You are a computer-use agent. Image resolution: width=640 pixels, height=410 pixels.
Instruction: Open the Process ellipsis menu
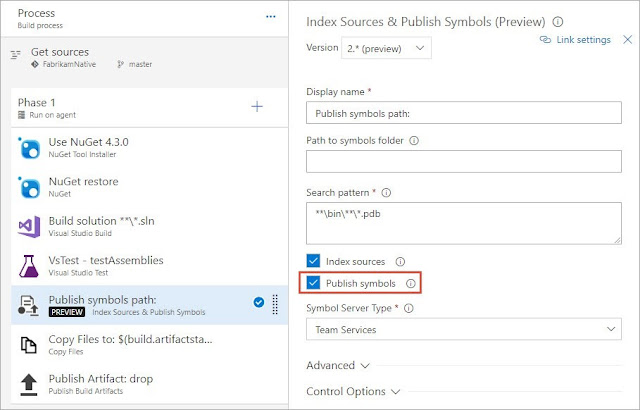[x=270, y=17]
